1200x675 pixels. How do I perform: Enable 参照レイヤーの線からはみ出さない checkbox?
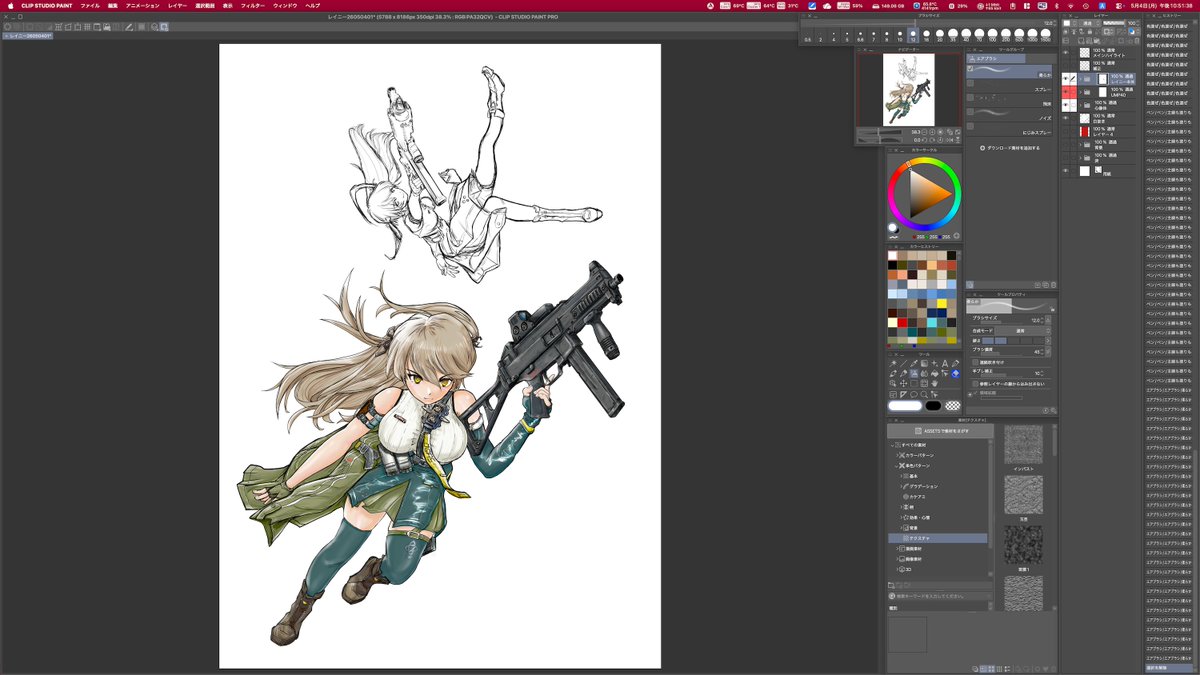[x=975, y=384]
